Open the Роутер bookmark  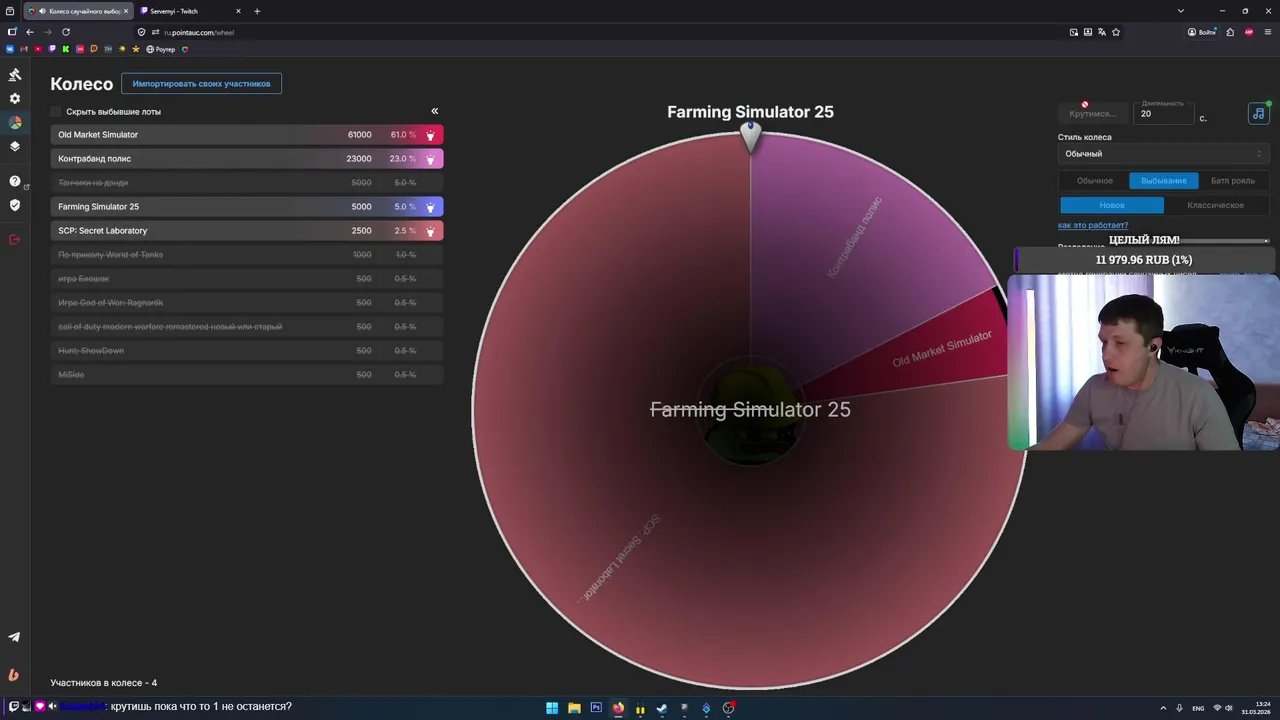[160, 49]
